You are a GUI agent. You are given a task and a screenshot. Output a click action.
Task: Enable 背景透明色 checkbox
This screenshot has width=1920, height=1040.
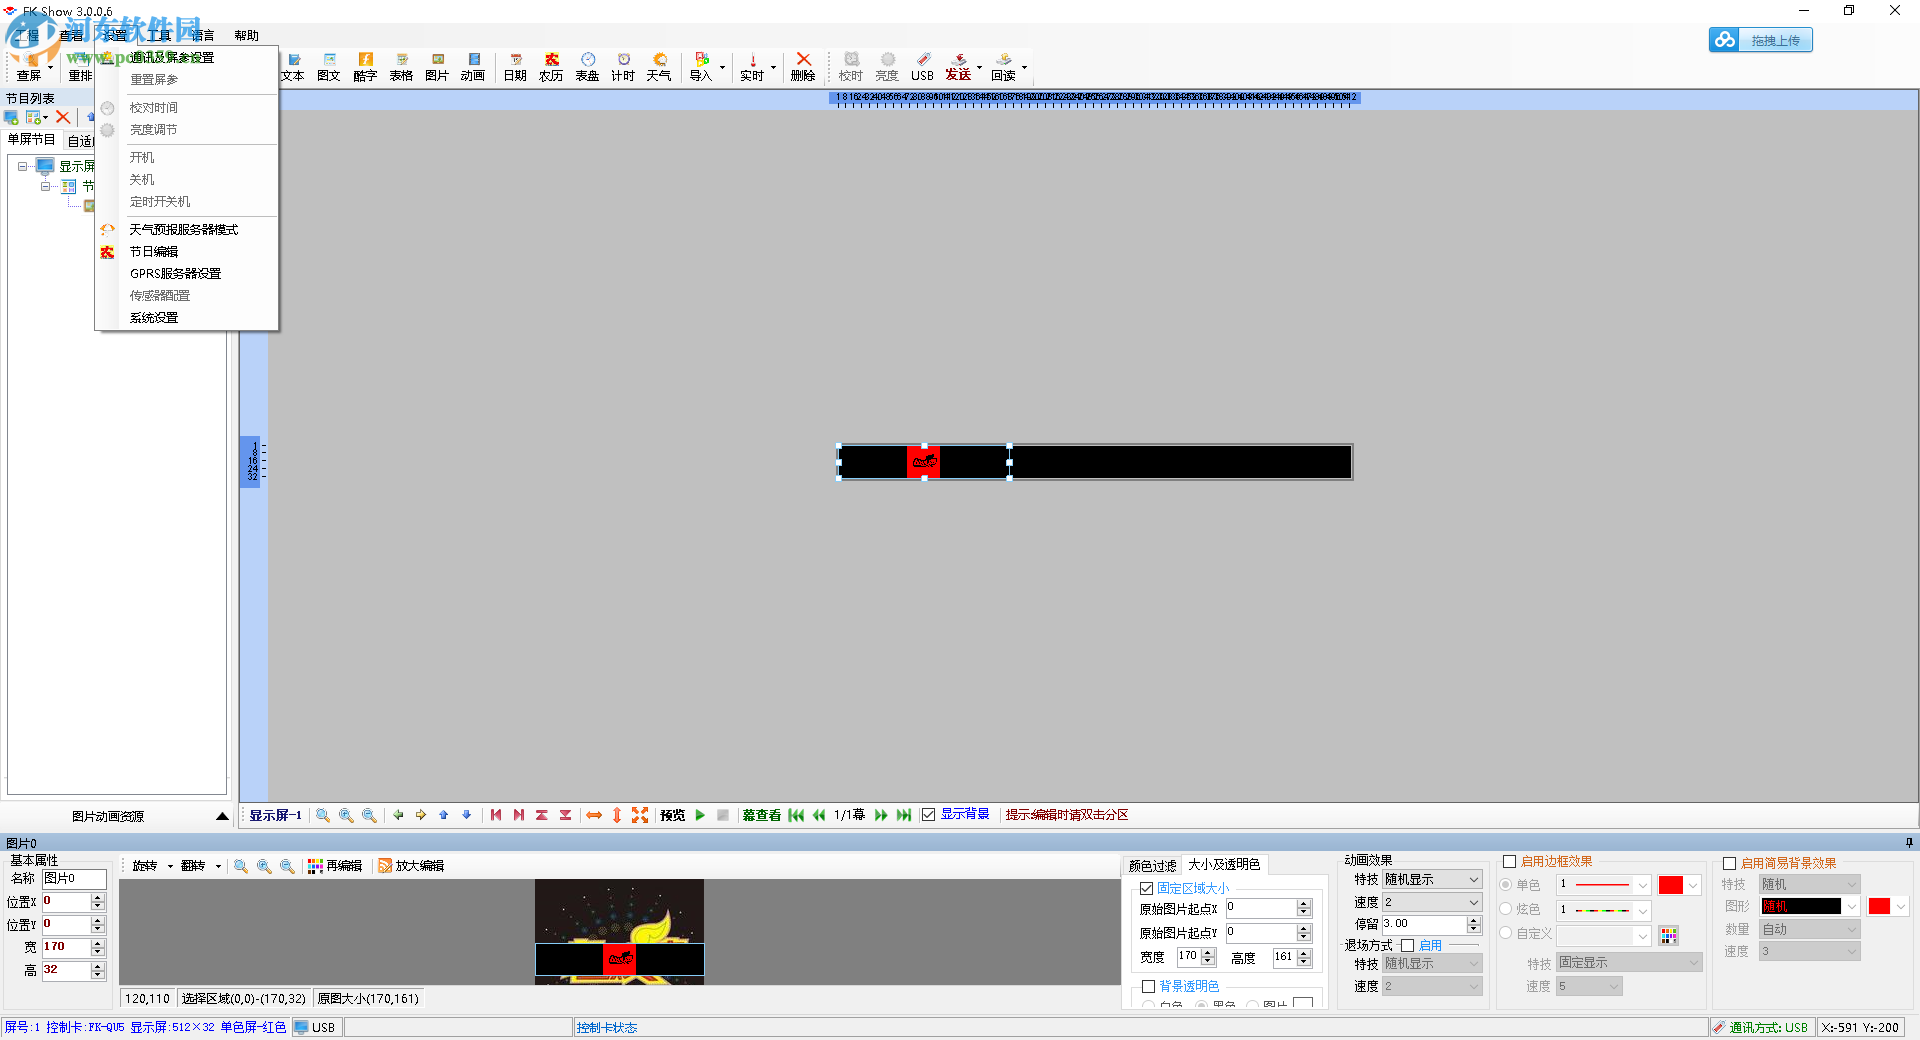click(x=1149, y=986)
